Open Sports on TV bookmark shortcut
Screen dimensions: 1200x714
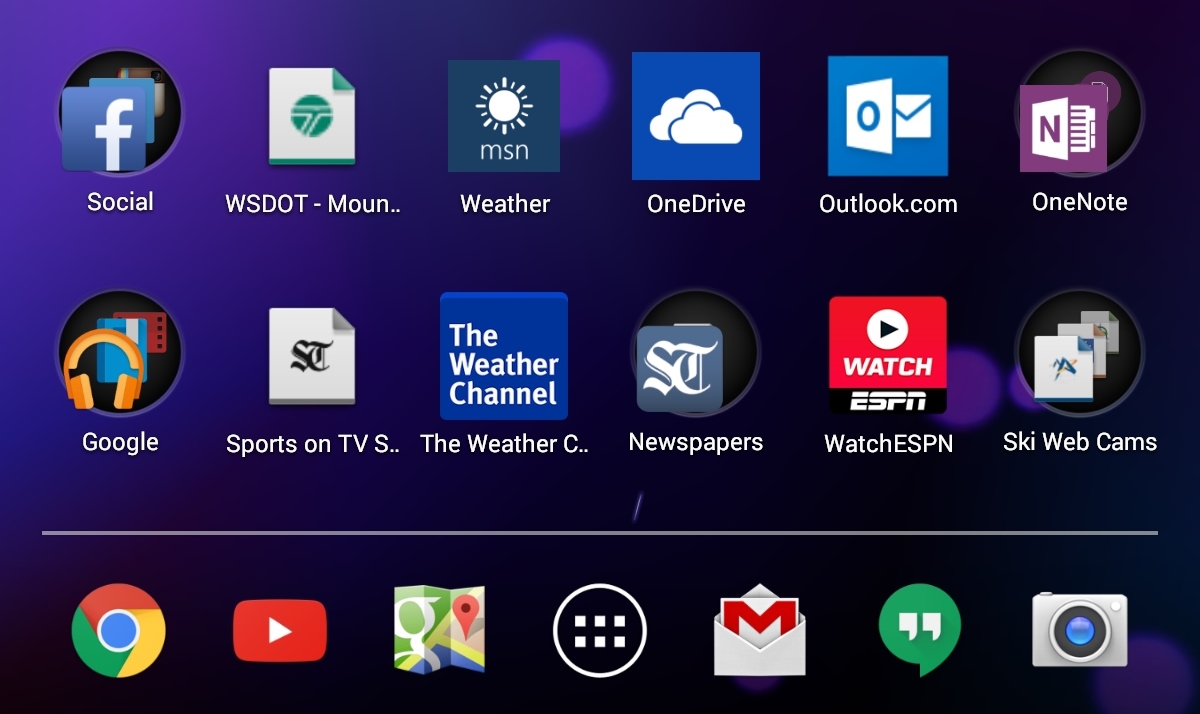pos(312,357)
